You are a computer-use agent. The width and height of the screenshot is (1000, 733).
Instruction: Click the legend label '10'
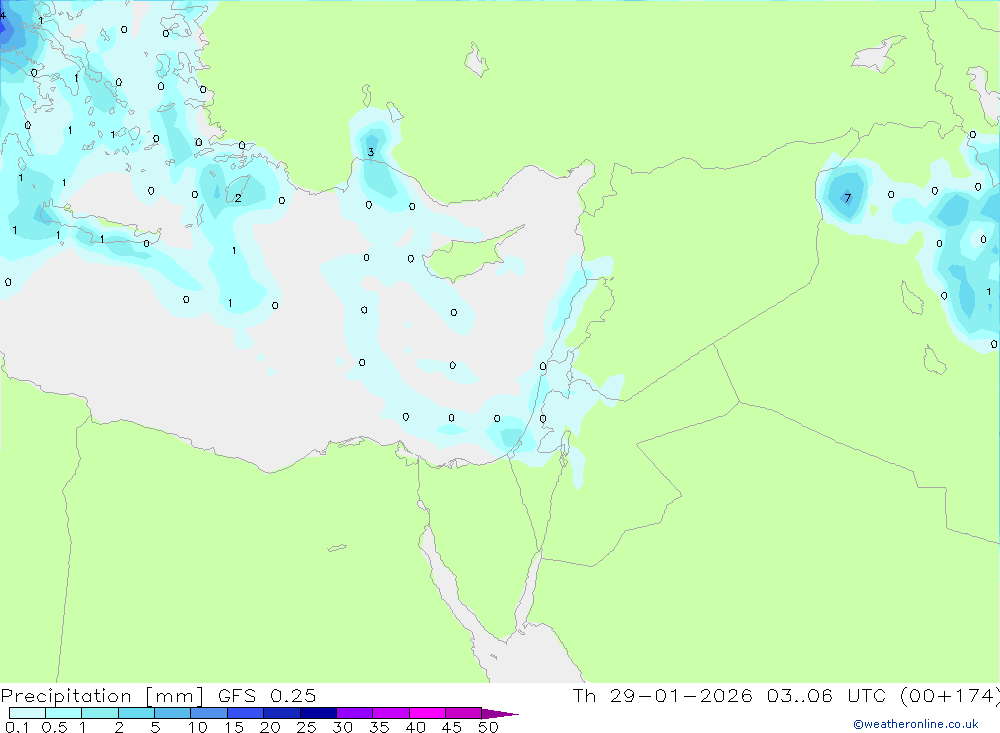coord(198,727)
